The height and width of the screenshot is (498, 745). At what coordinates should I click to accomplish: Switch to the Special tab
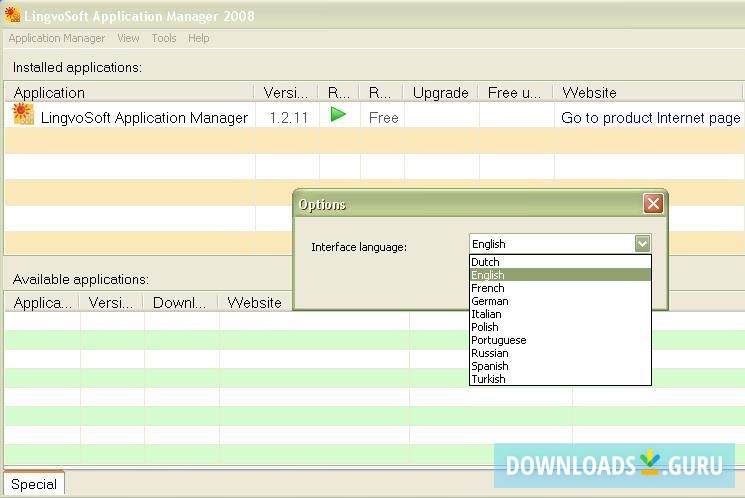pos(34,484)
